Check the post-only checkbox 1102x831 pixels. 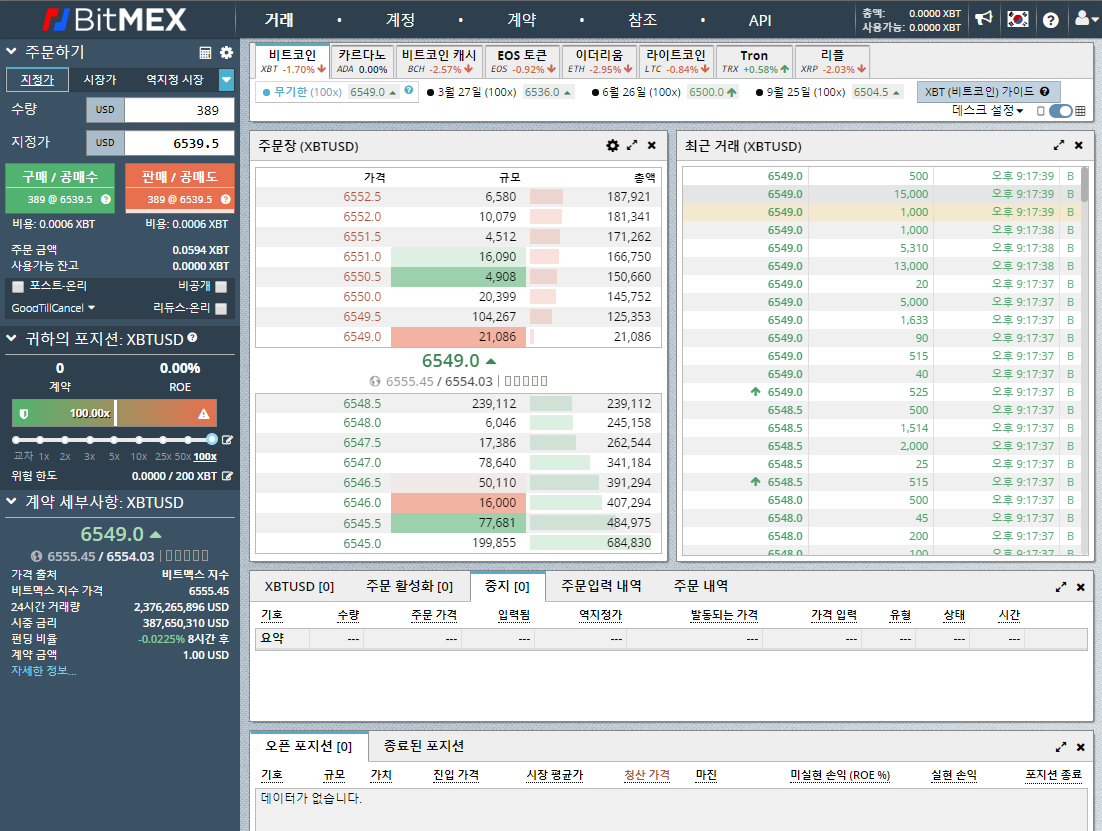(x=18, y=286)
